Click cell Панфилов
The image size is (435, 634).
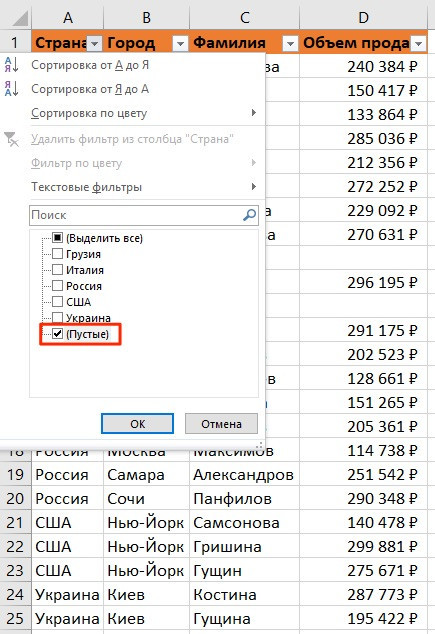(x=244, y=498)
